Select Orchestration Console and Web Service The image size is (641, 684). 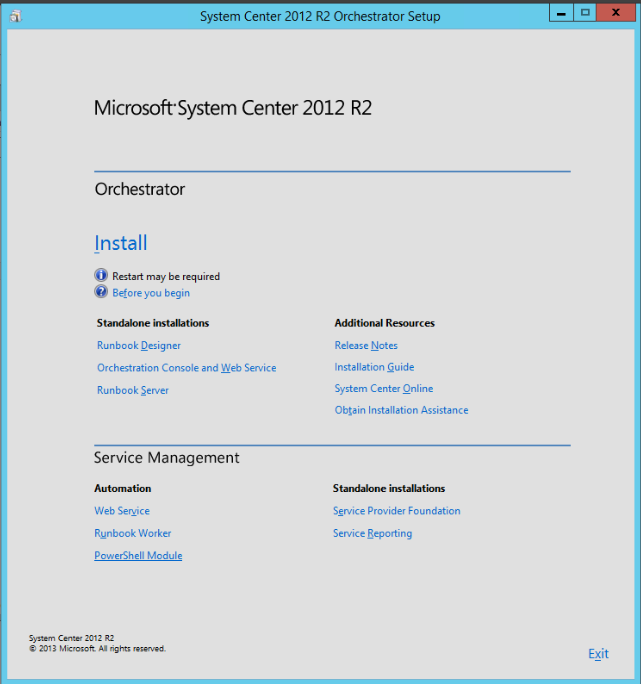(186, 368)
